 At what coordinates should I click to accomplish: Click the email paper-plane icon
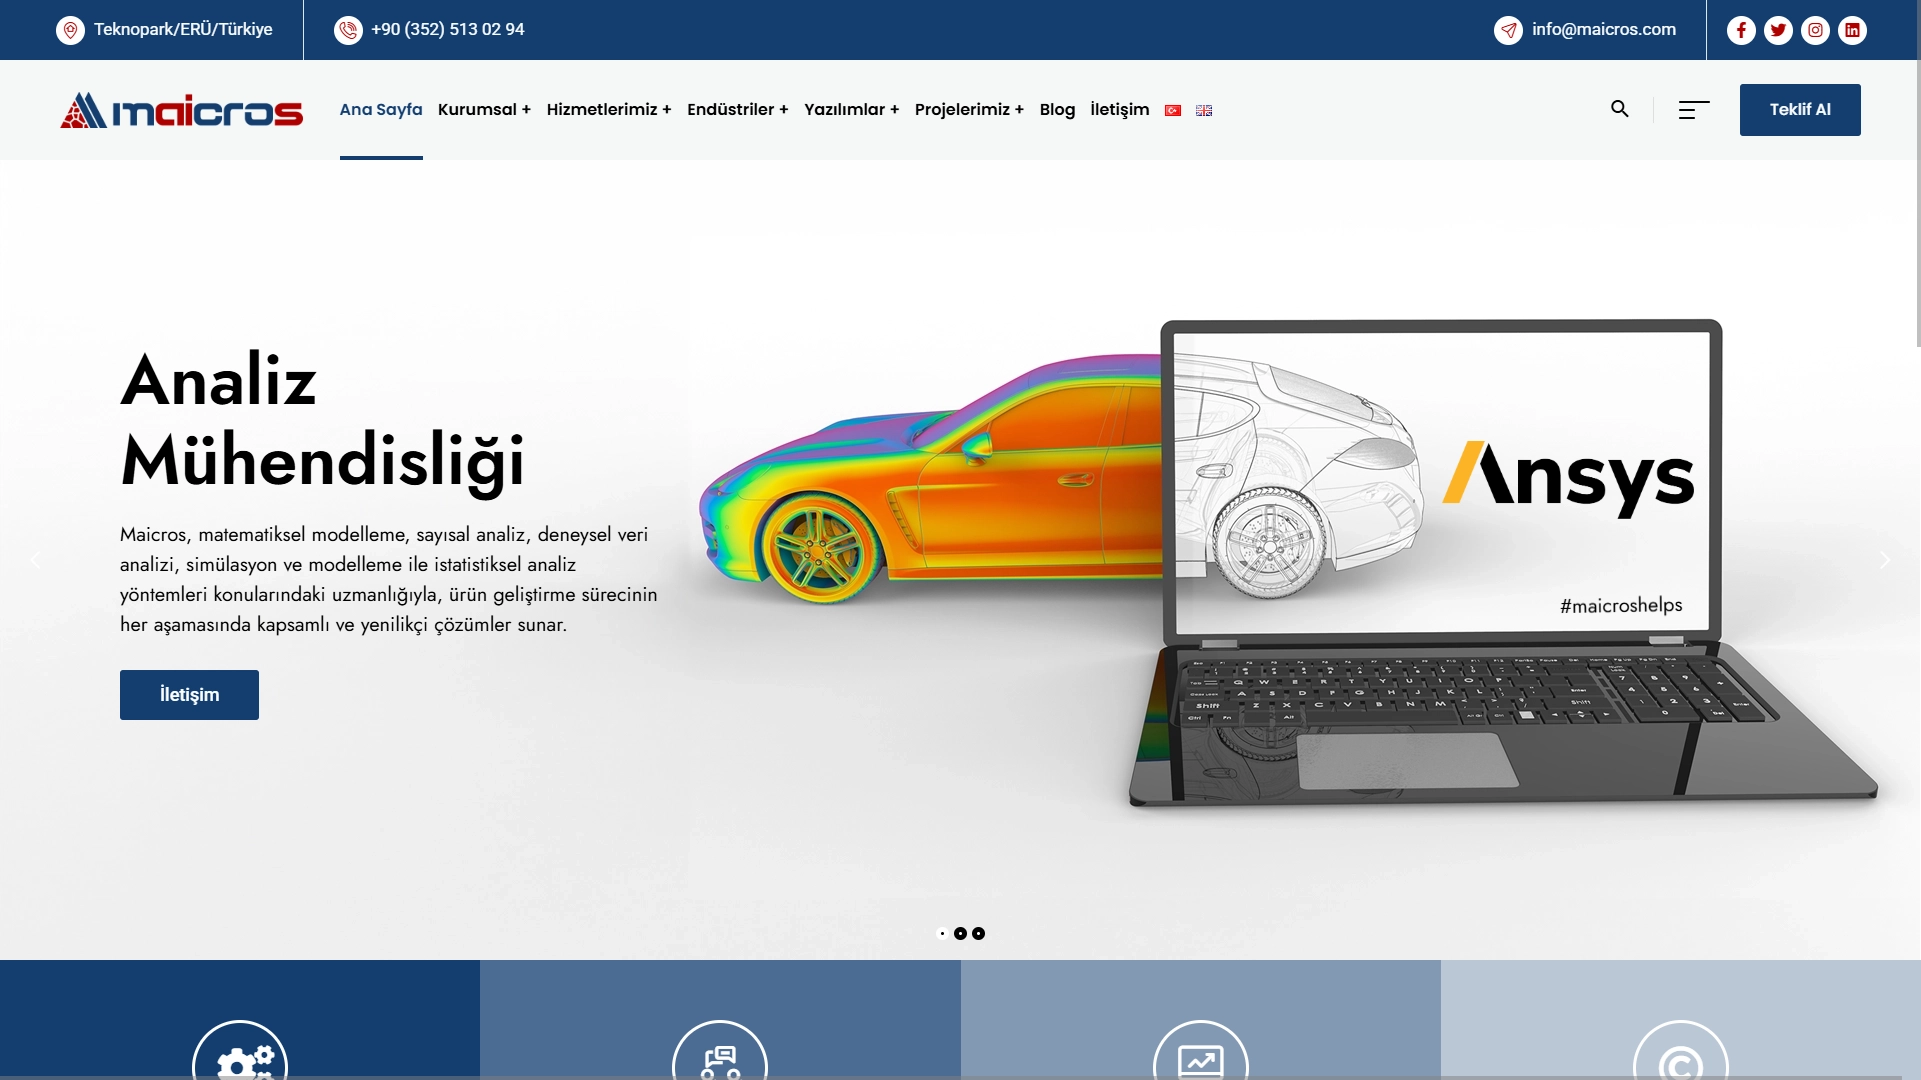pos(1508,30)
